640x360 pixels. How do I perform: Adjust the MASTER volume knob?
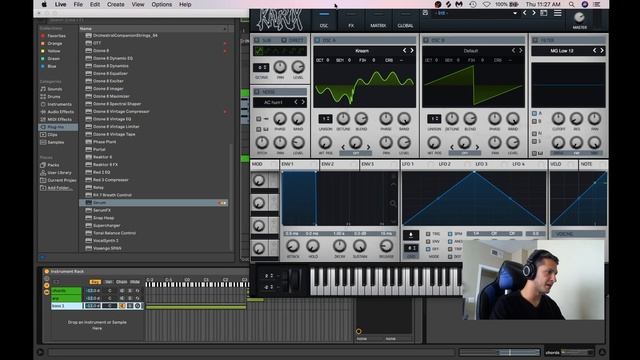coord(579,17)
